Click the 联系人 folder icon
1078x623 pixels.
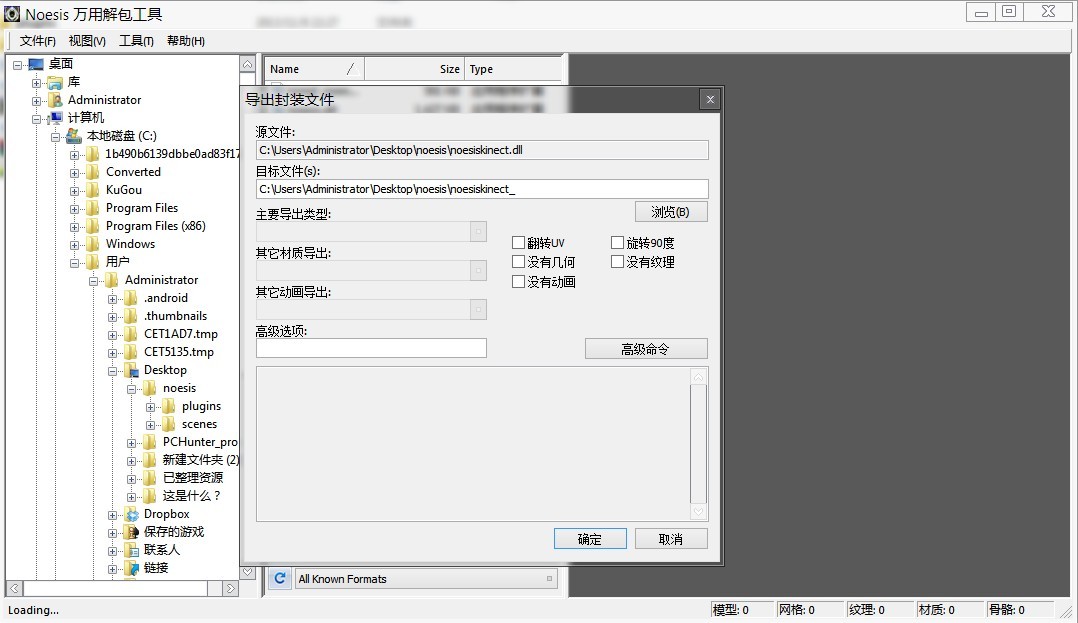[131, 550]
